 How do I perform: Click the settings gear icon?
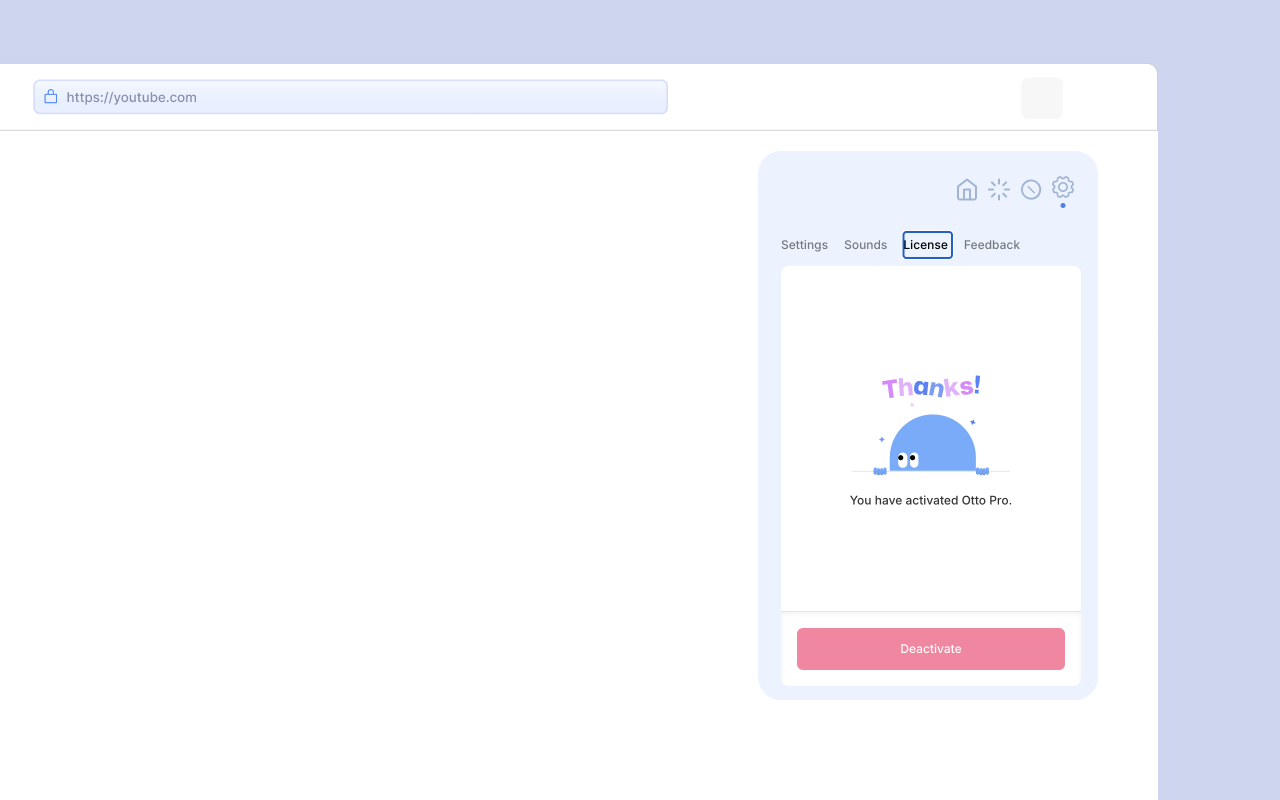coord(1063,187)
